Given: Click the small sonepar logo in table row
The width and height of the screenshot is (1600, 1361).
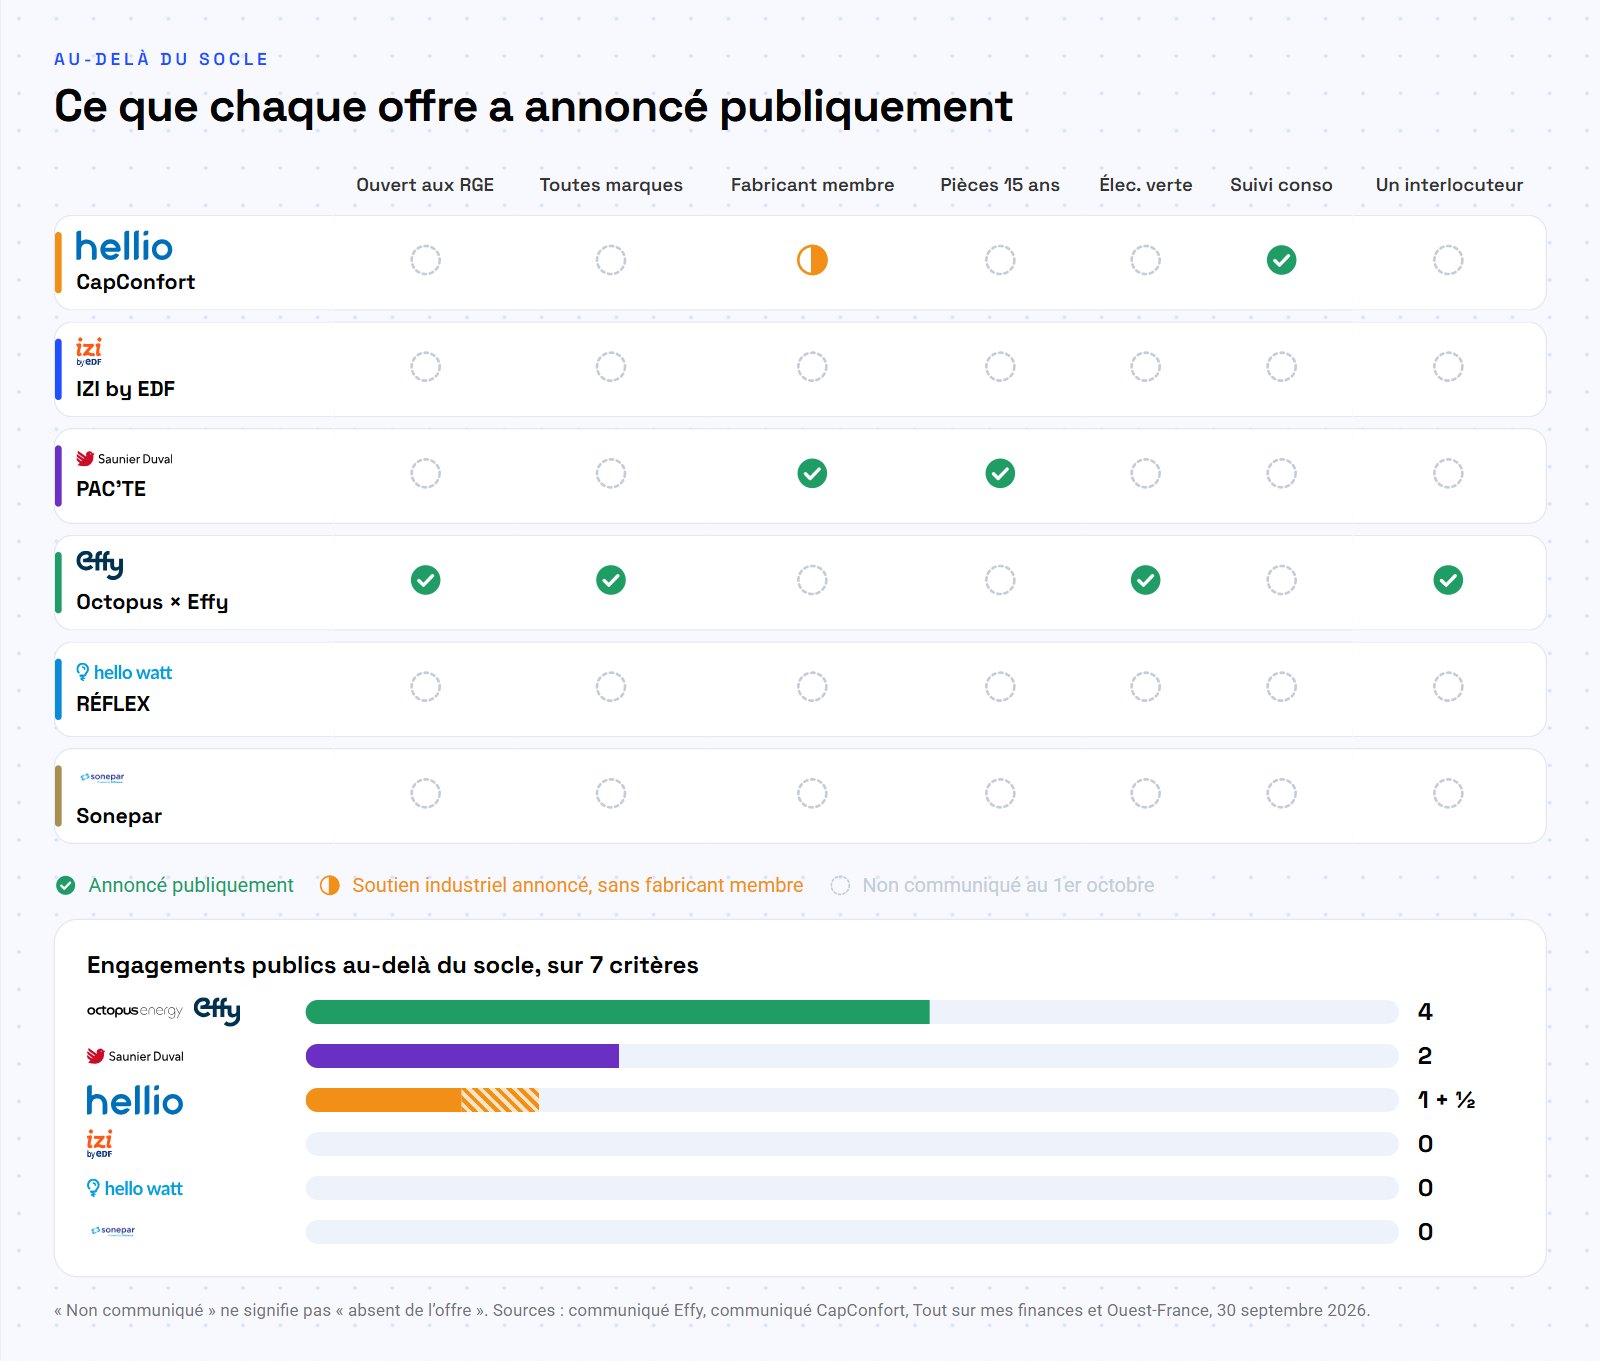Looking at the screenshot, I should 102,777.
